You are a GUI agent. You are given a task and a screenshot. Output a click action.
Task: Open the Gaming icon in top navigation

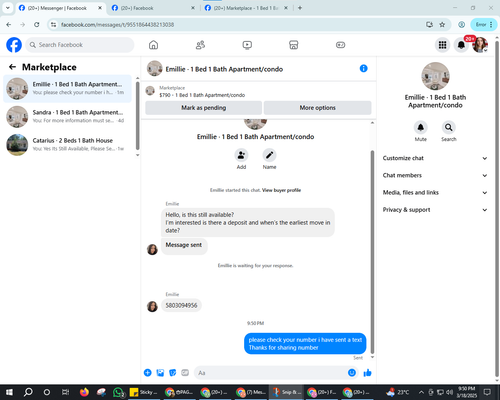pos(340,45)
